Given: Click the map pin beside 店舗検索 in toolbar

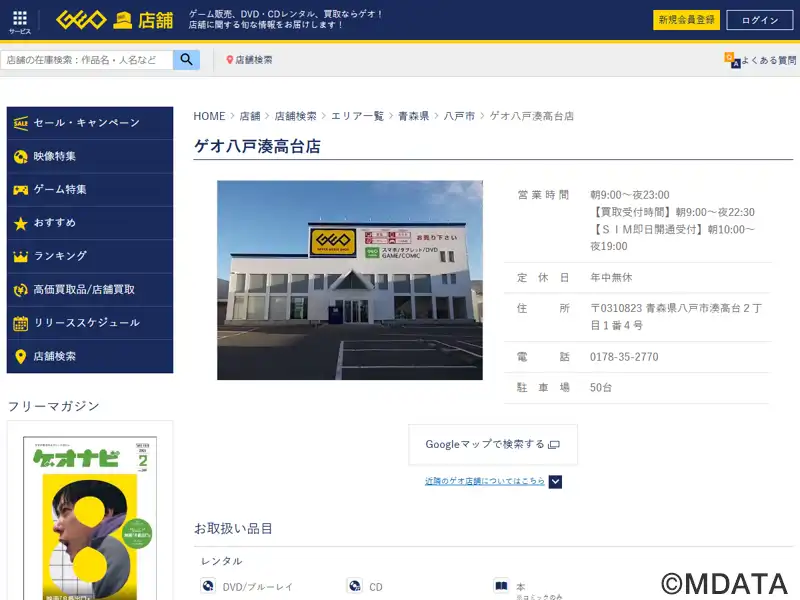Looking at the screenshot, I should click(230, 60).
